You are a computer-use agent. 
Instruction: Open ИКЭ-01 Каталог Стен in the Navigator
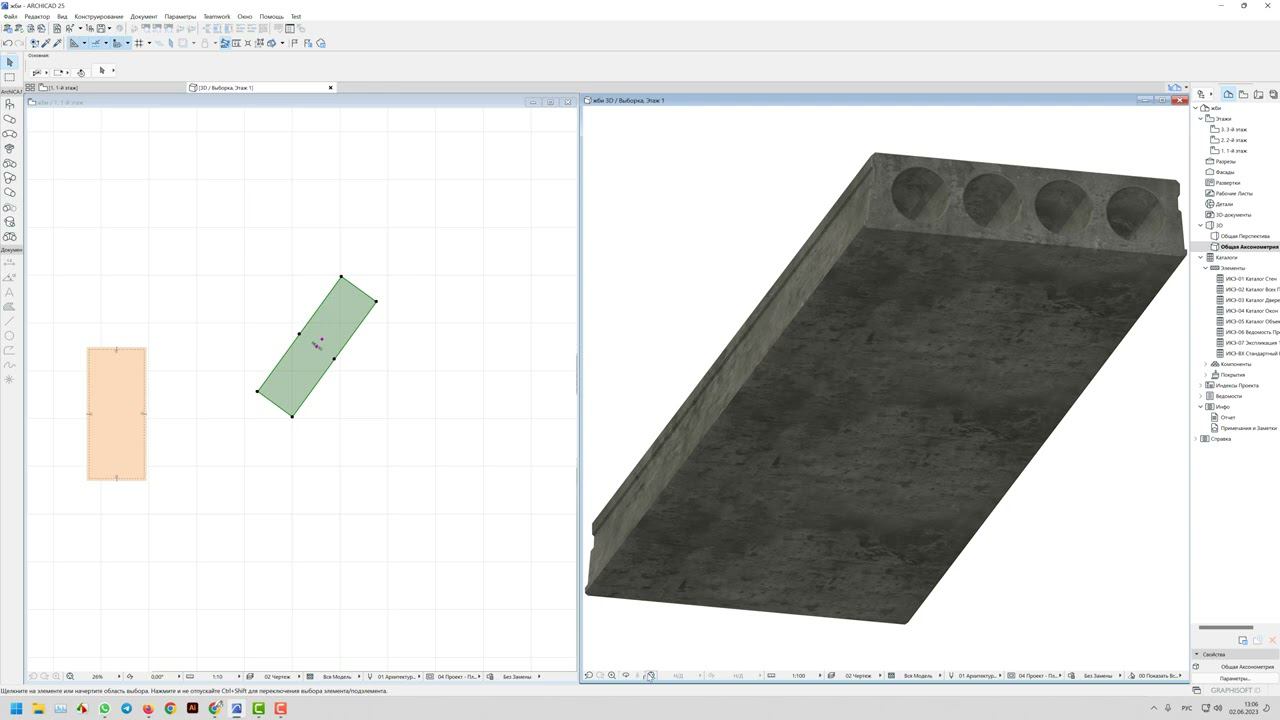point(1251,279)
